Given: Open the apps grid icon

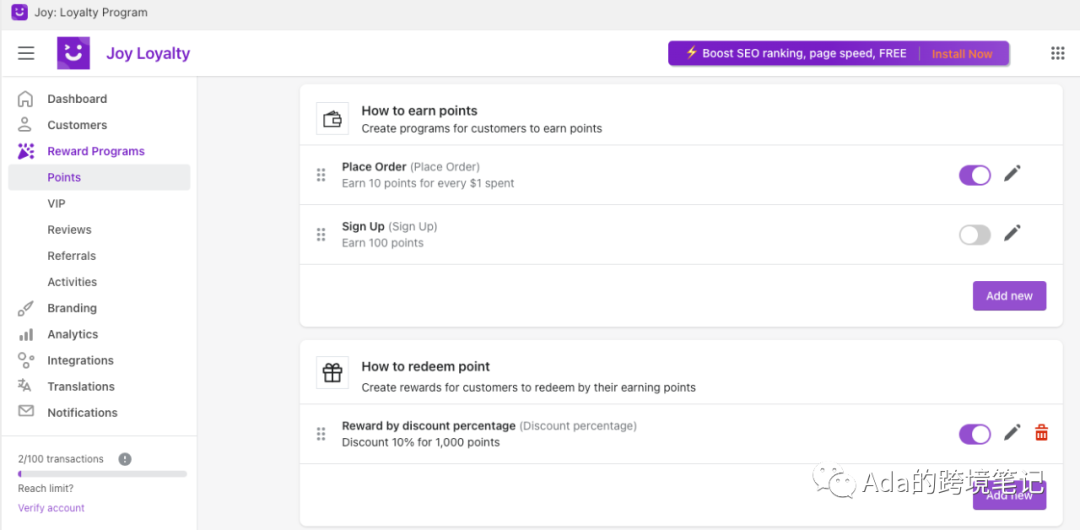Looking at the screenshot, I should 1057,53.
